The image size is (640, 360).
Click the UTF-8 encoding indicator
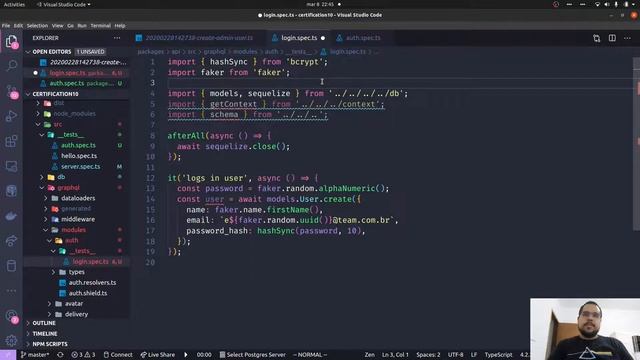456,355
